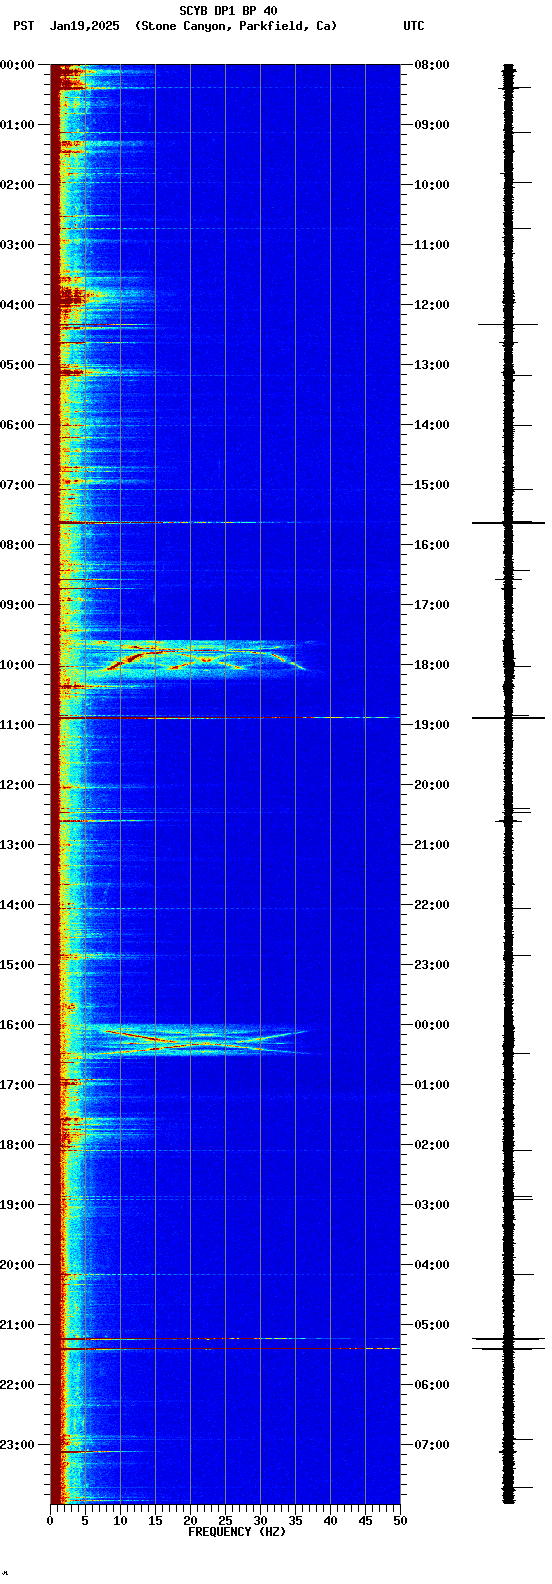Click the PST time label '10:00'
Viewport: 552px width, 1584px height.
tap(18, 665)
